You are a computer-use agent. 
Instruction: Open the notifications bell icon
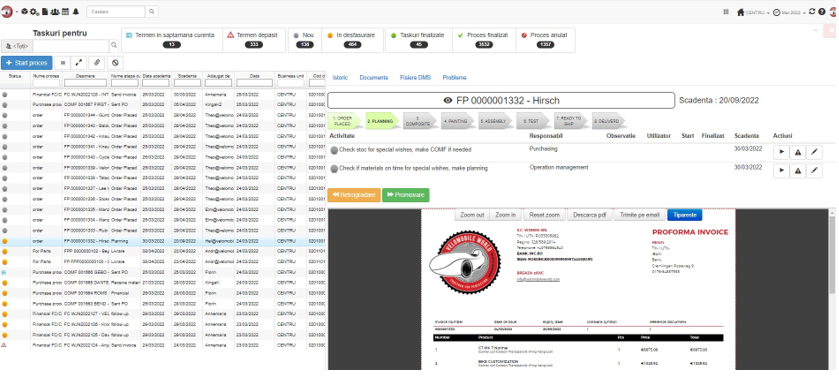[75, 12]
